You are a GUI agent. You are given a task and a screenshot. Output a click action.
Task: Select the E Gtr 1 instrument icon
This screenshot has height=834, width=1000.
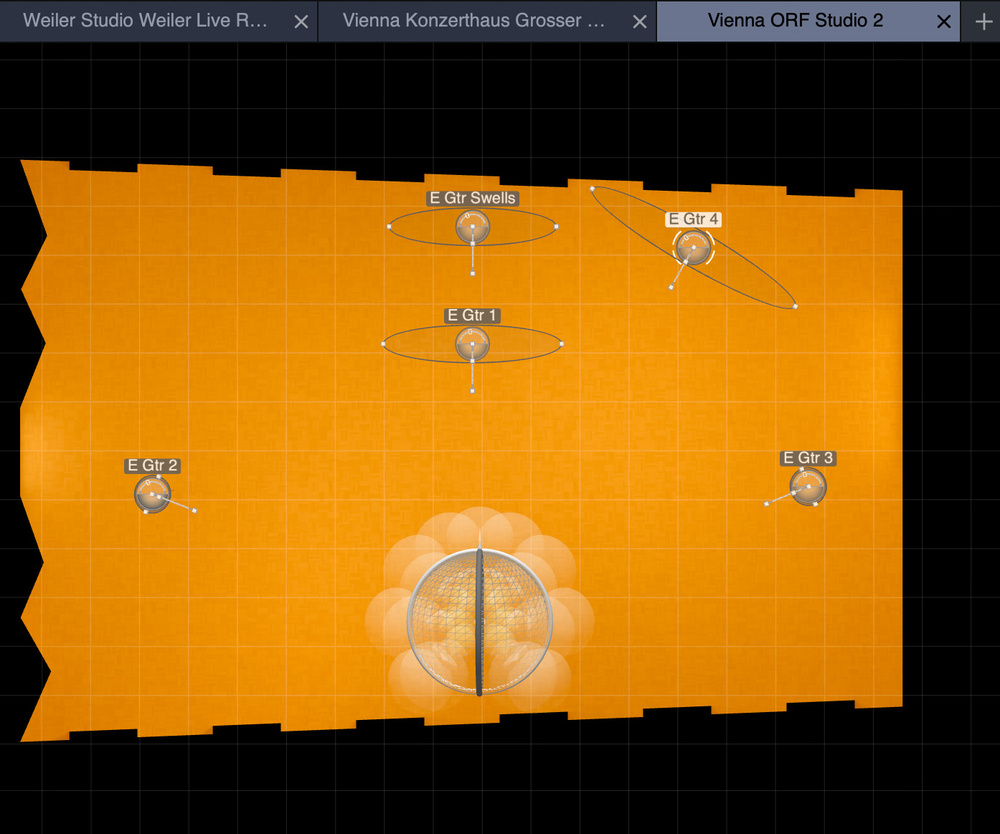(472, 344)
